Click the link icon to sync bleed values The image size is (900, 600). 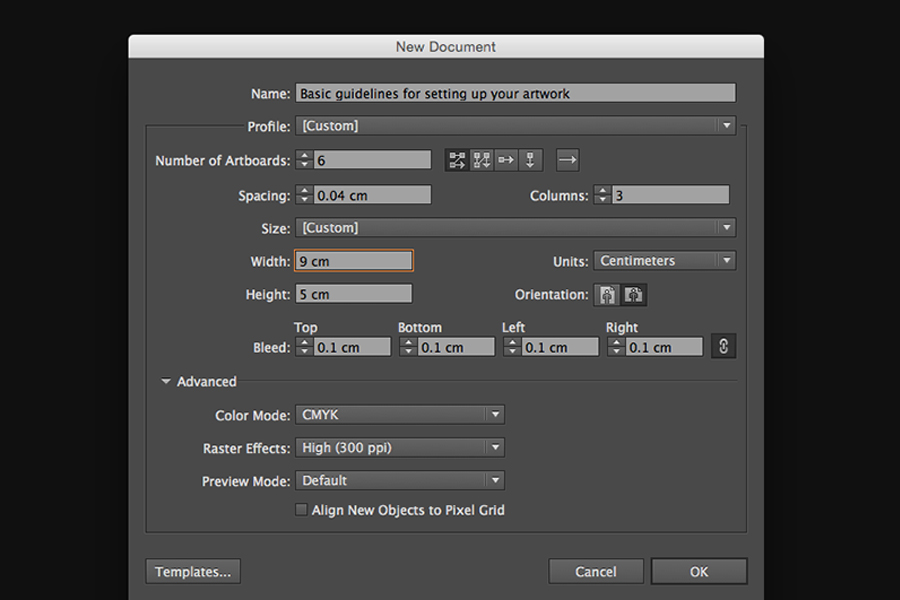click(x=723, y=346)
